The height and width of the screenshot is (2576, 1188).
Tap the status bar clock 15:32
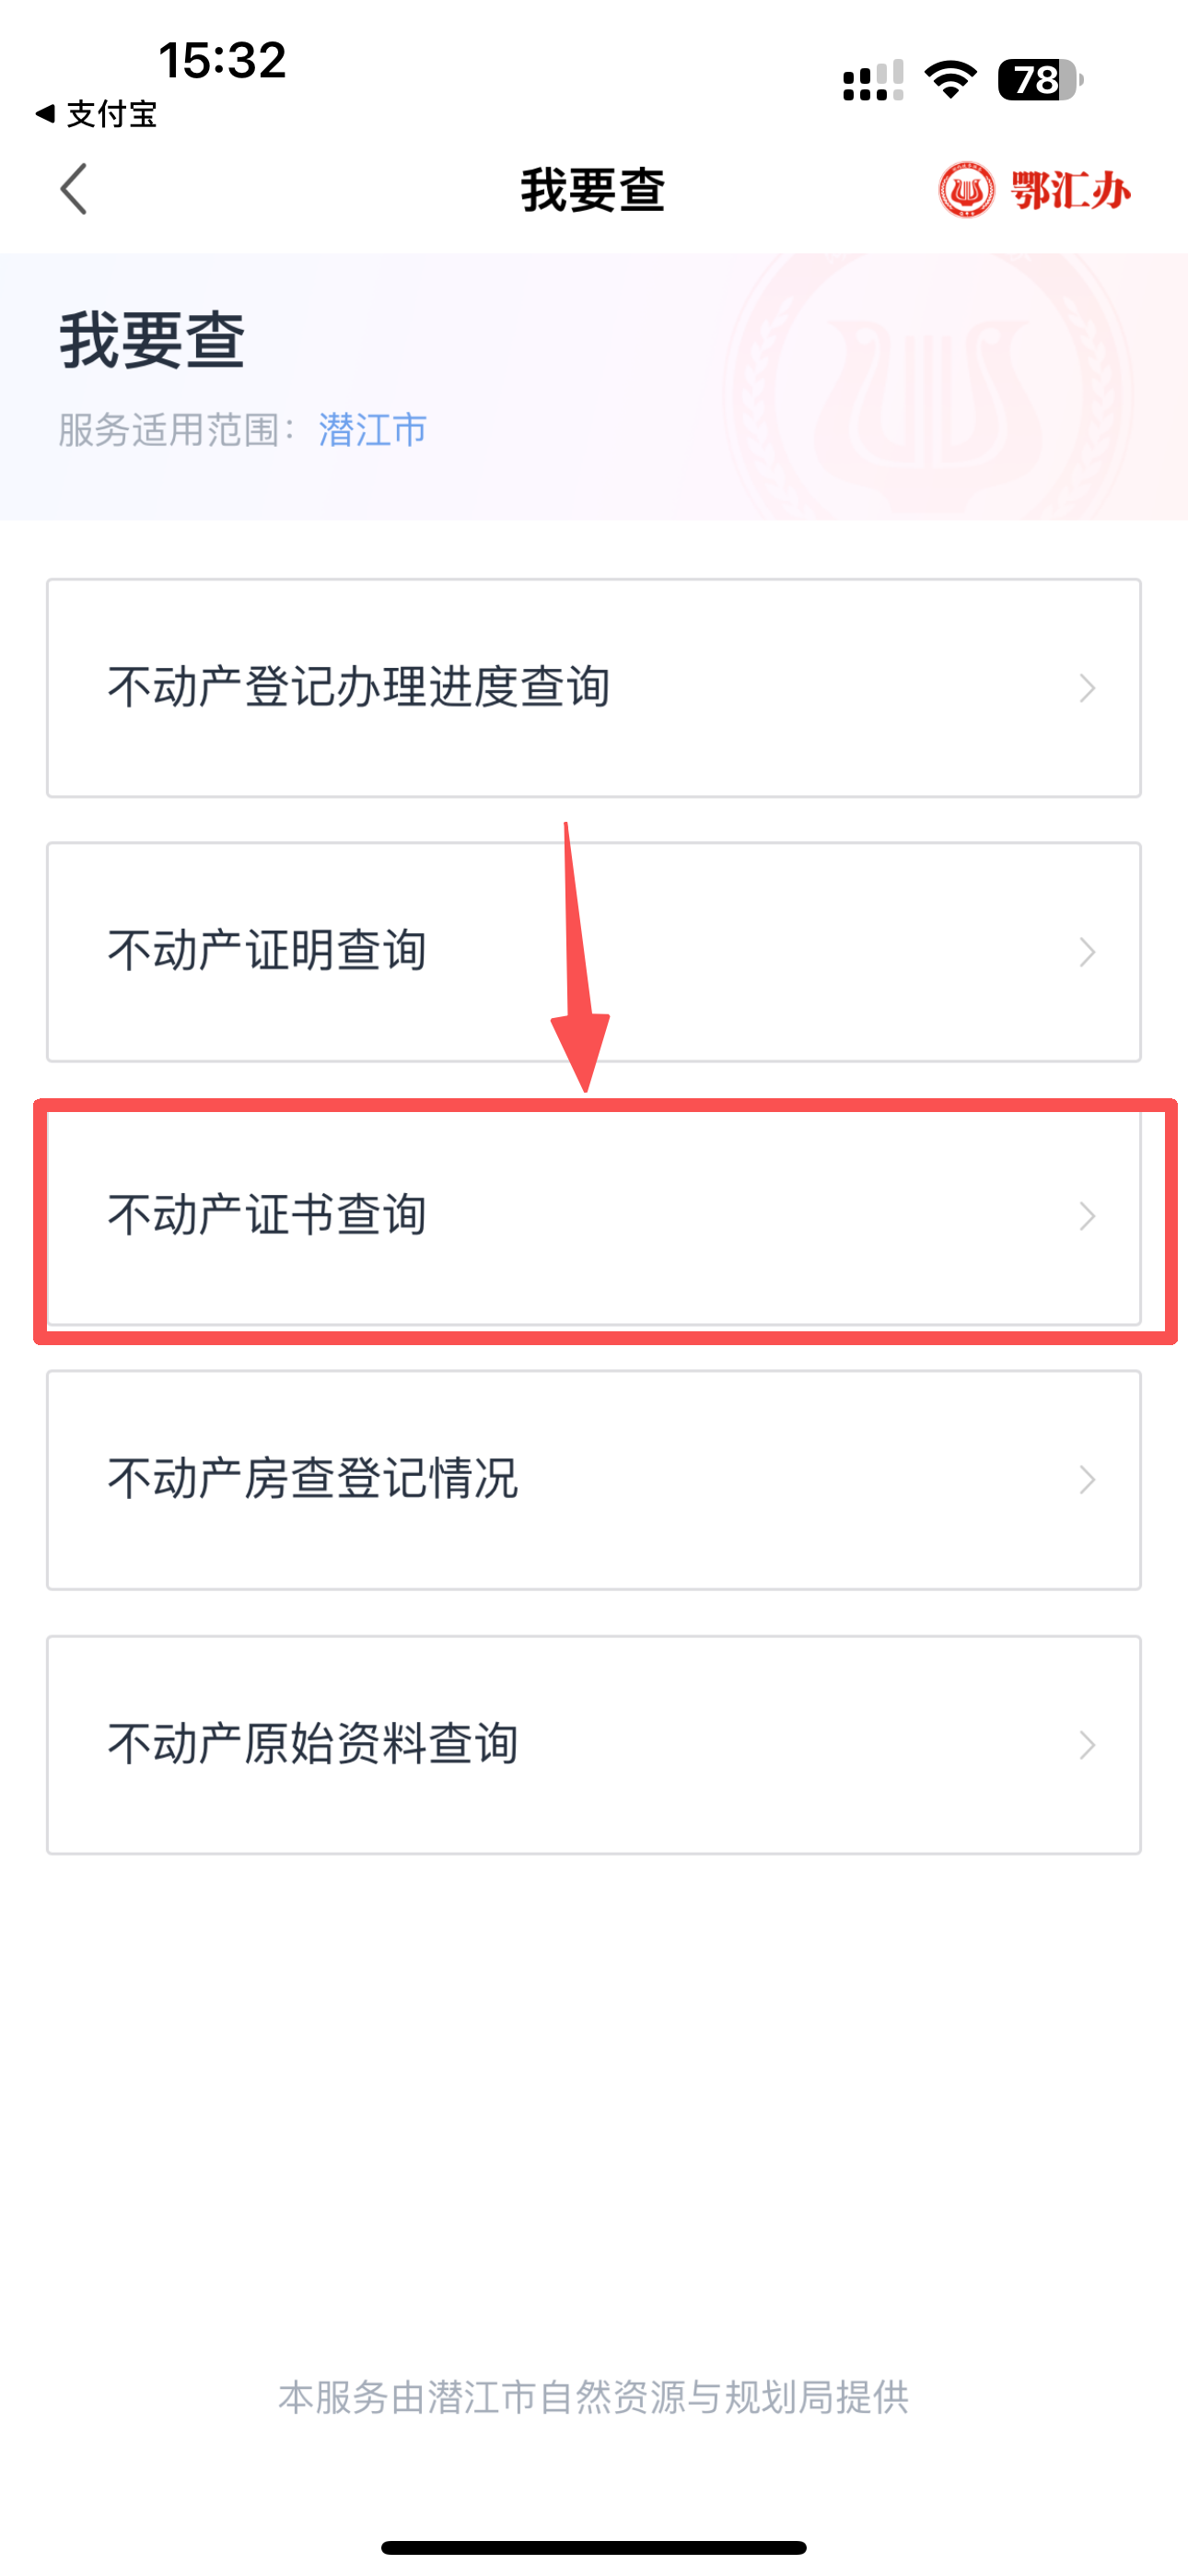point(222,60)
